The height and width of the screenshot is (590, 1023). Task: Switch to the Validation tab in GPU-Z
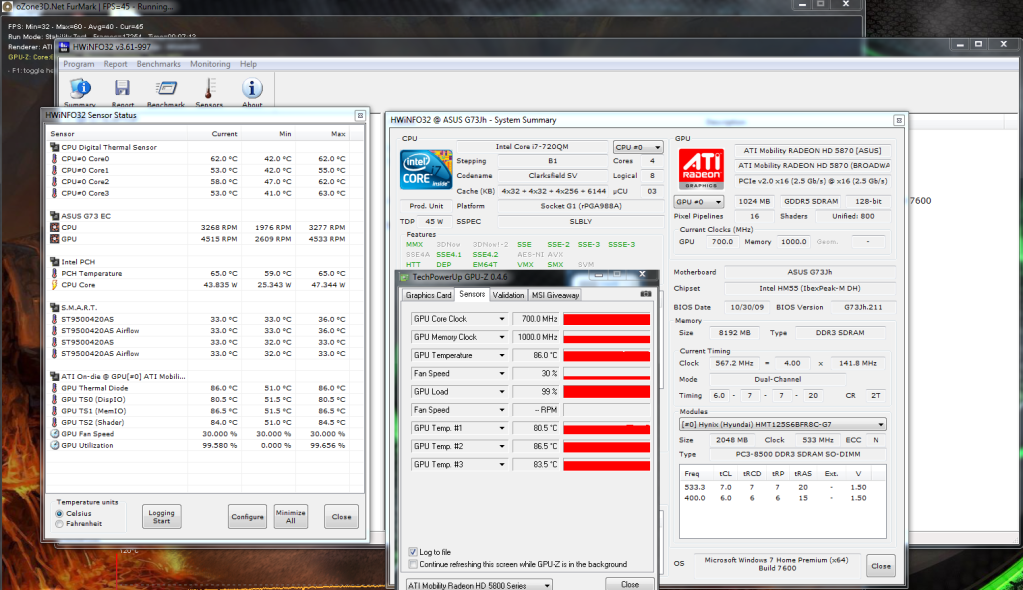point(508,295)
